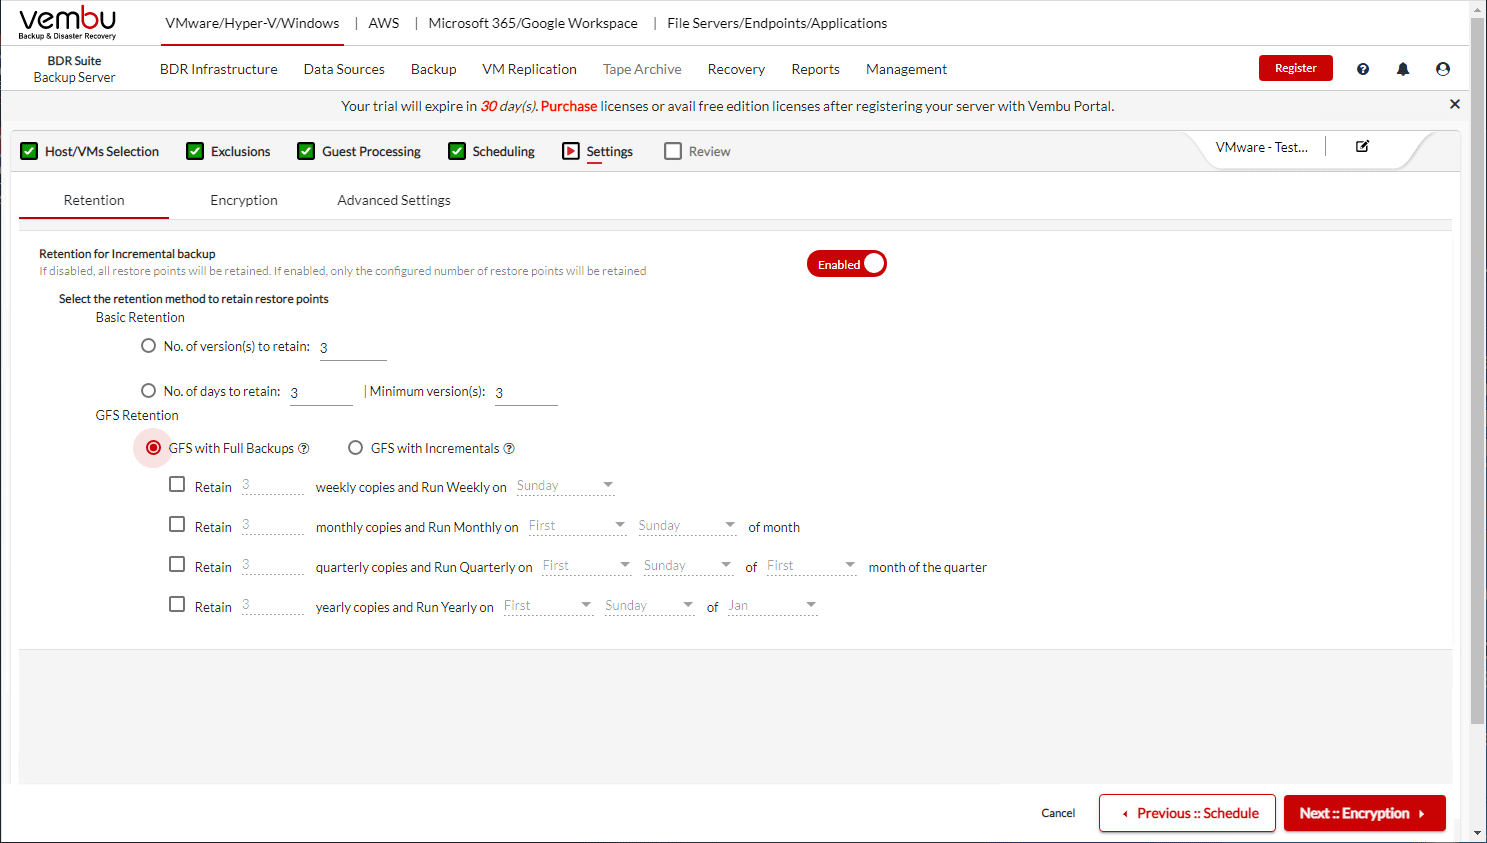This screenshot has width=1487, height=843.
Task: Open the yearly day Sunday dropdown
Action: 650,606
